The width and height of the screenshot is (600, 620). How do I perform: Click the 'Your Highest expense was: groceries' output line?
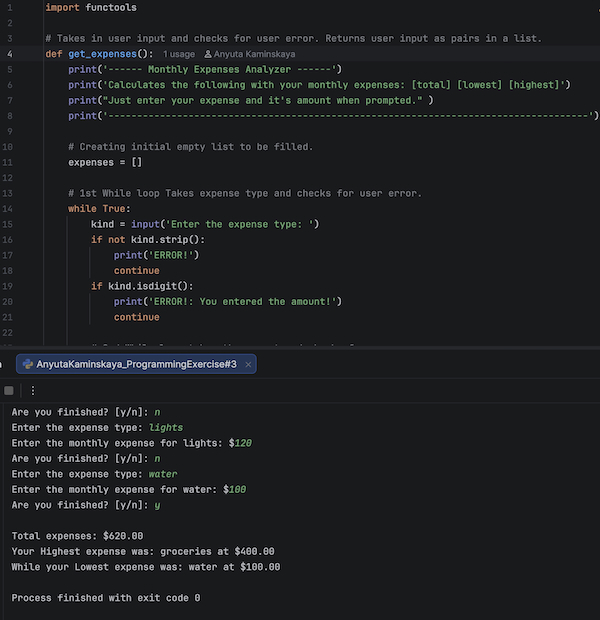tap(143, 552)
